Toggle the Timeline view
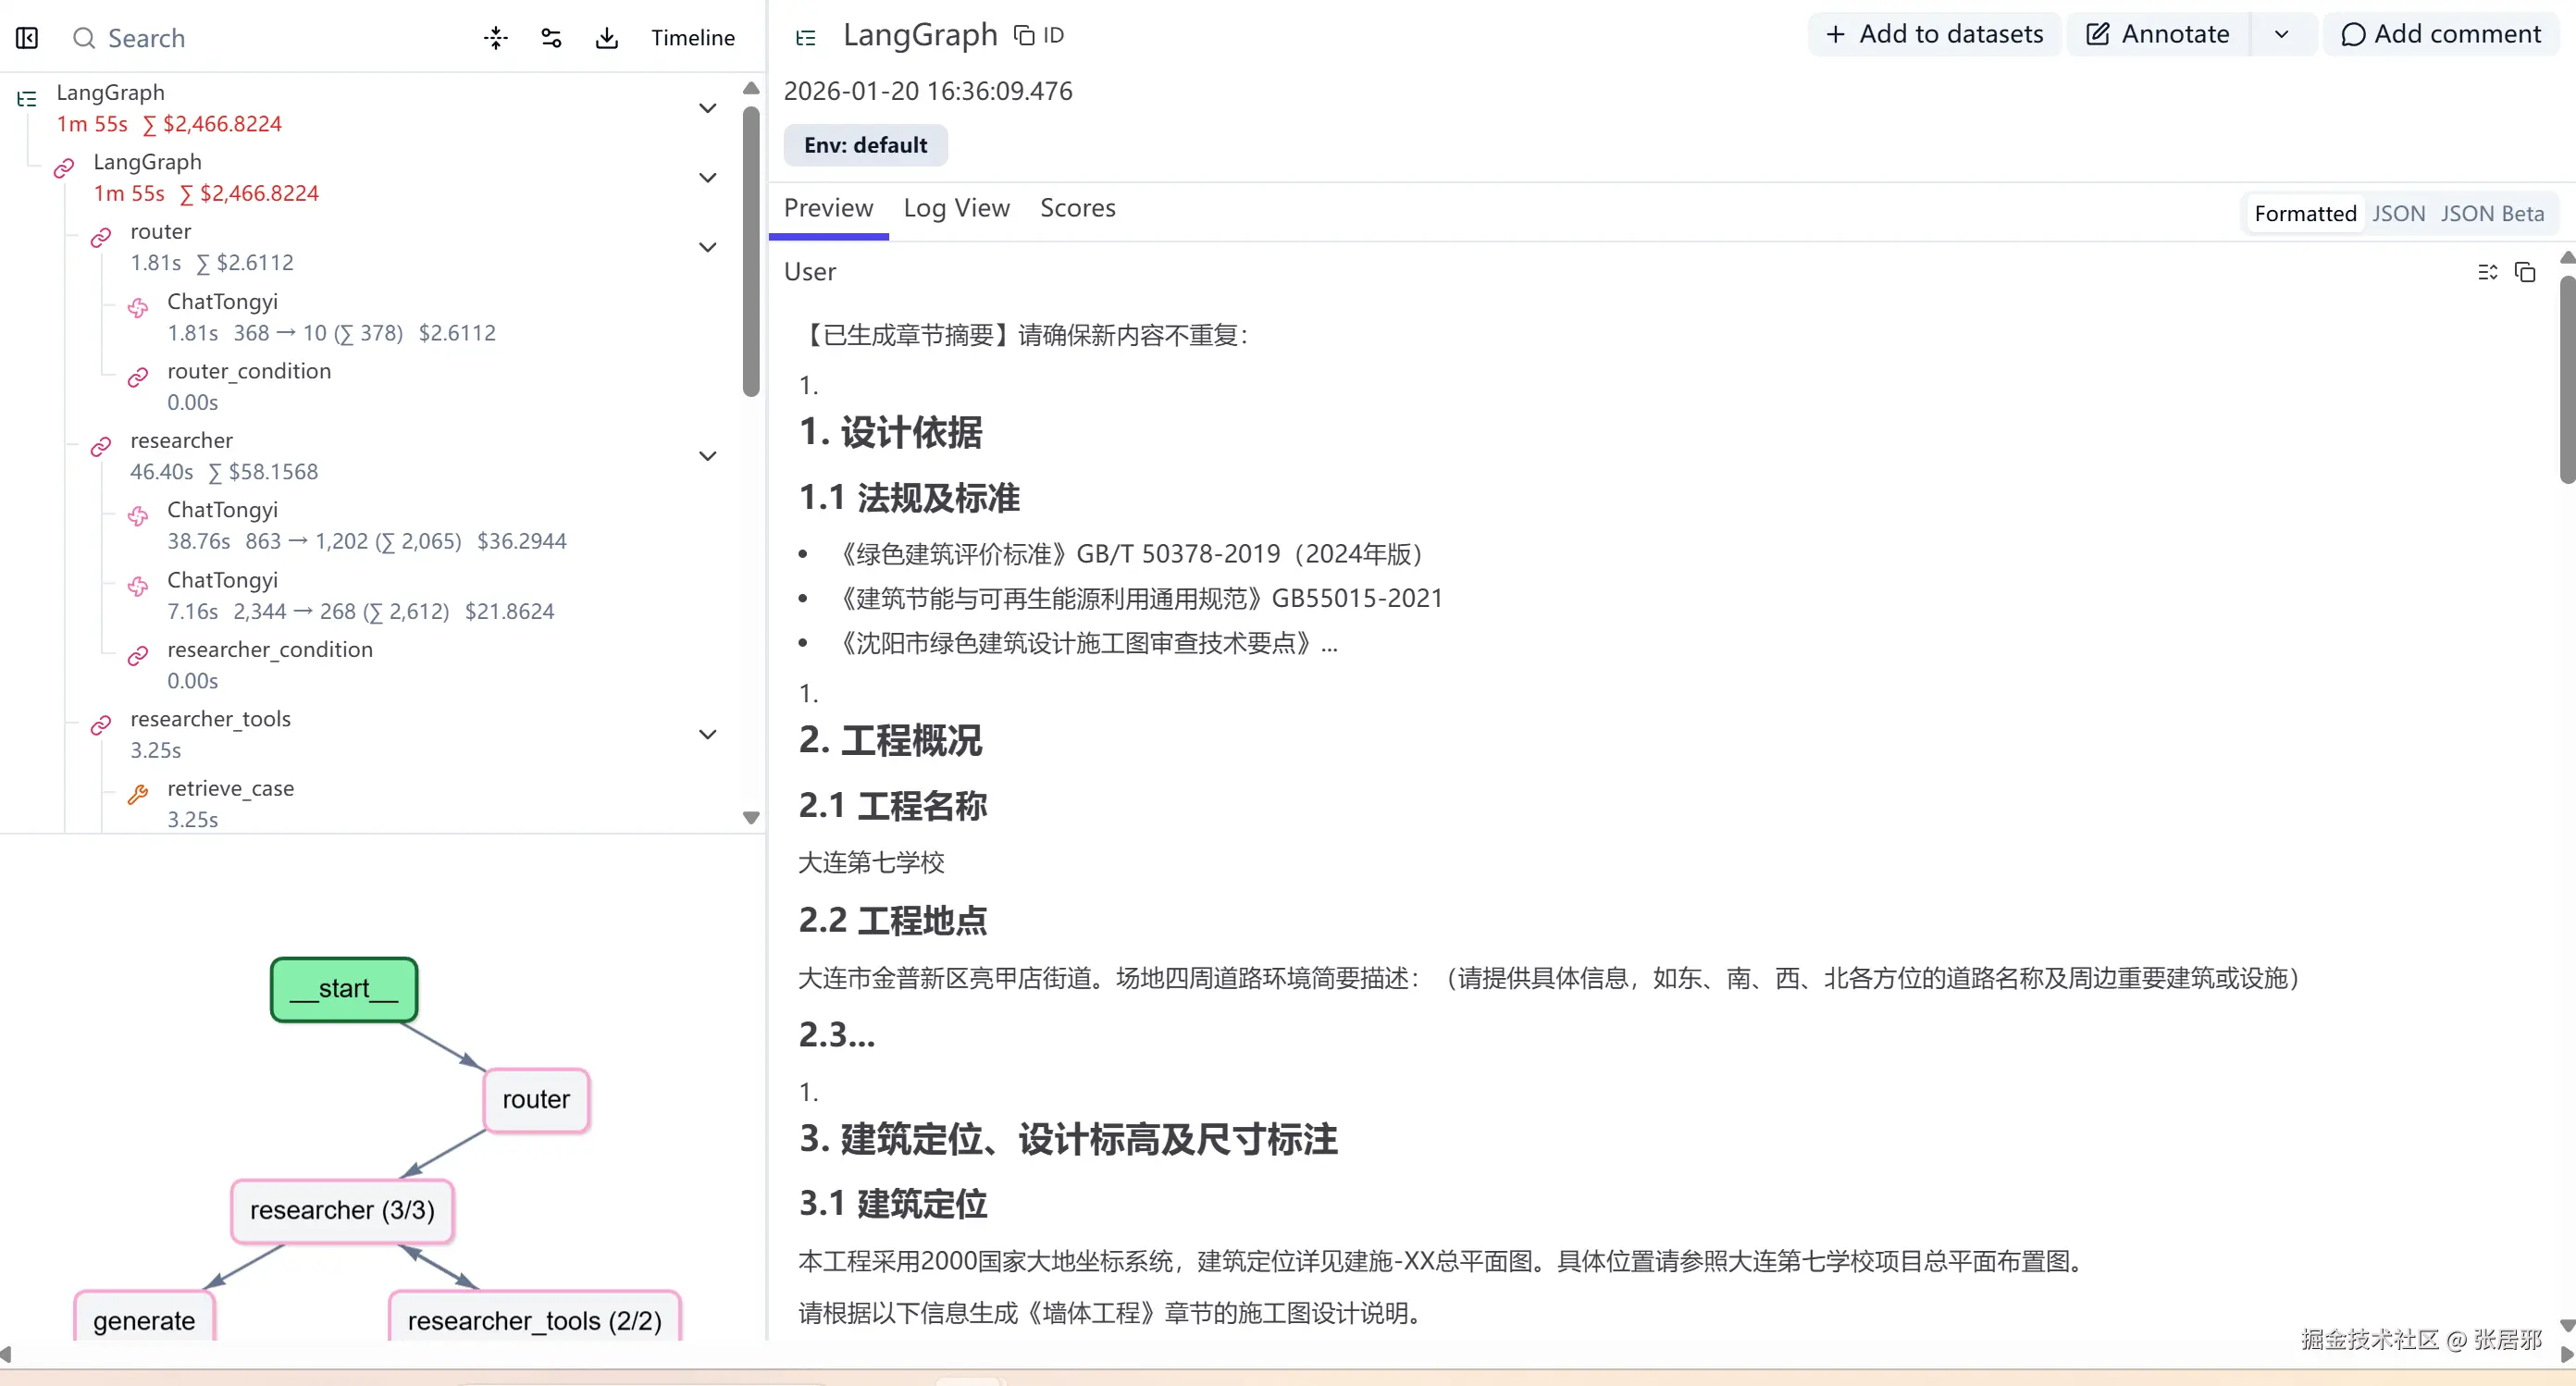This screenshot has width=2576, height=1386. click(692, 38)
